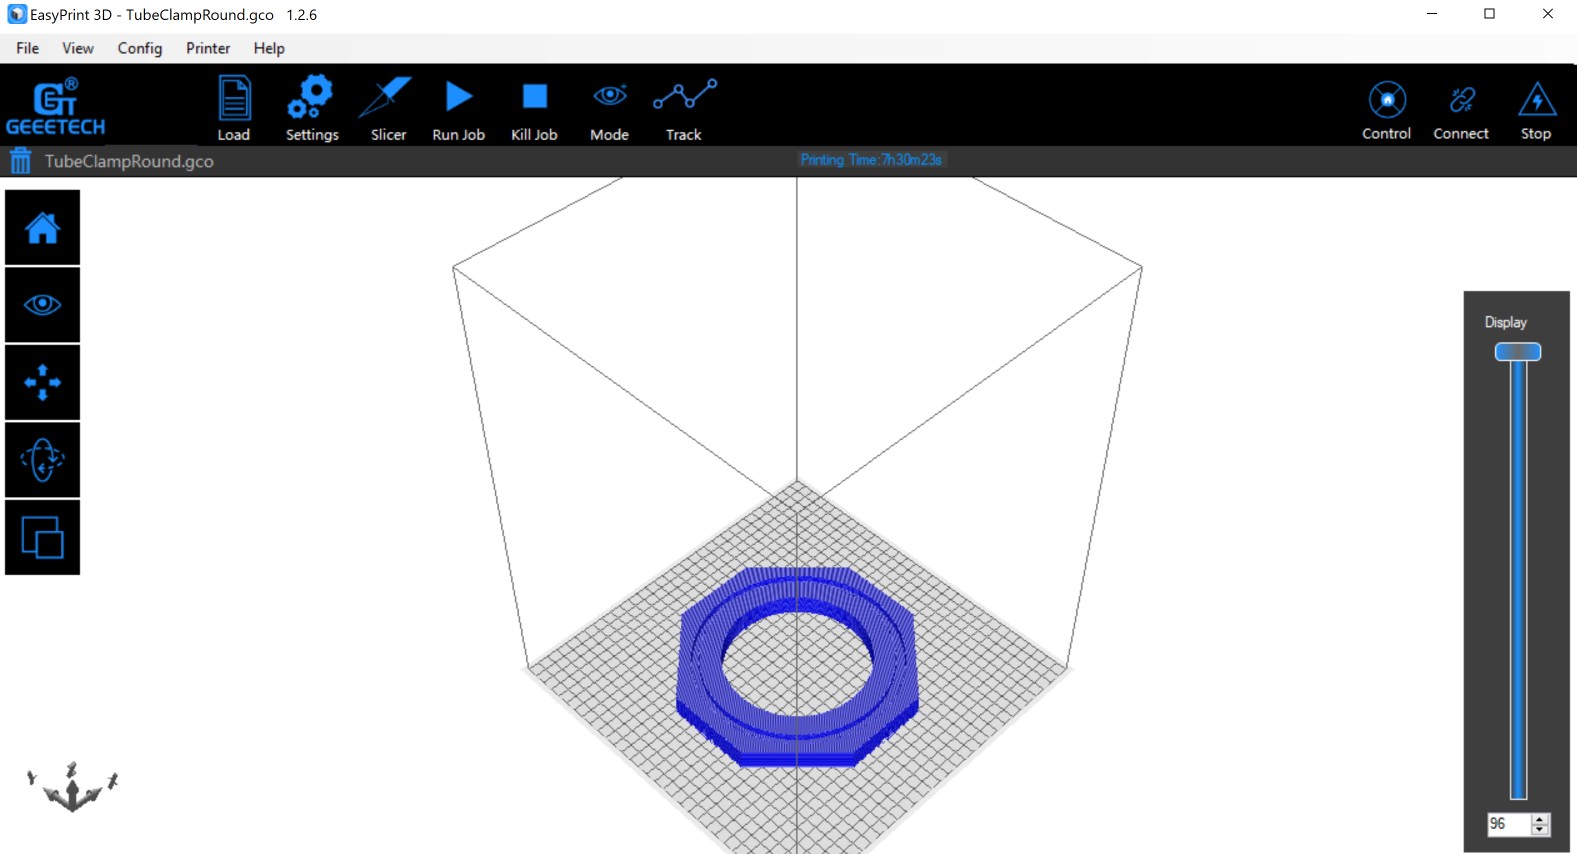1577x854 pixels.
Task: Open the Settings gears icon
Action: coord(311,108)
